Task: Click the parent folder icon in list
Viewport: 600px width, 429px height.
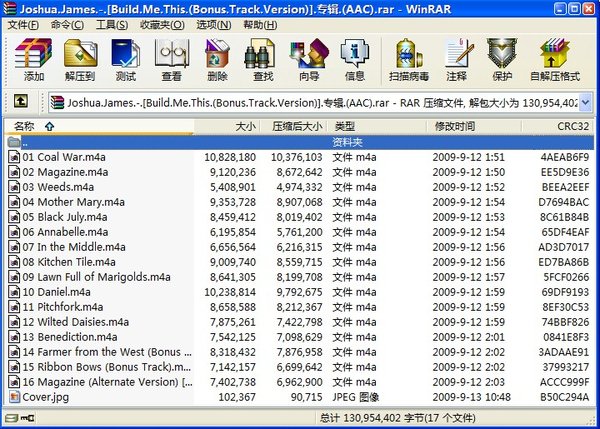Action: tap(14, 142)
